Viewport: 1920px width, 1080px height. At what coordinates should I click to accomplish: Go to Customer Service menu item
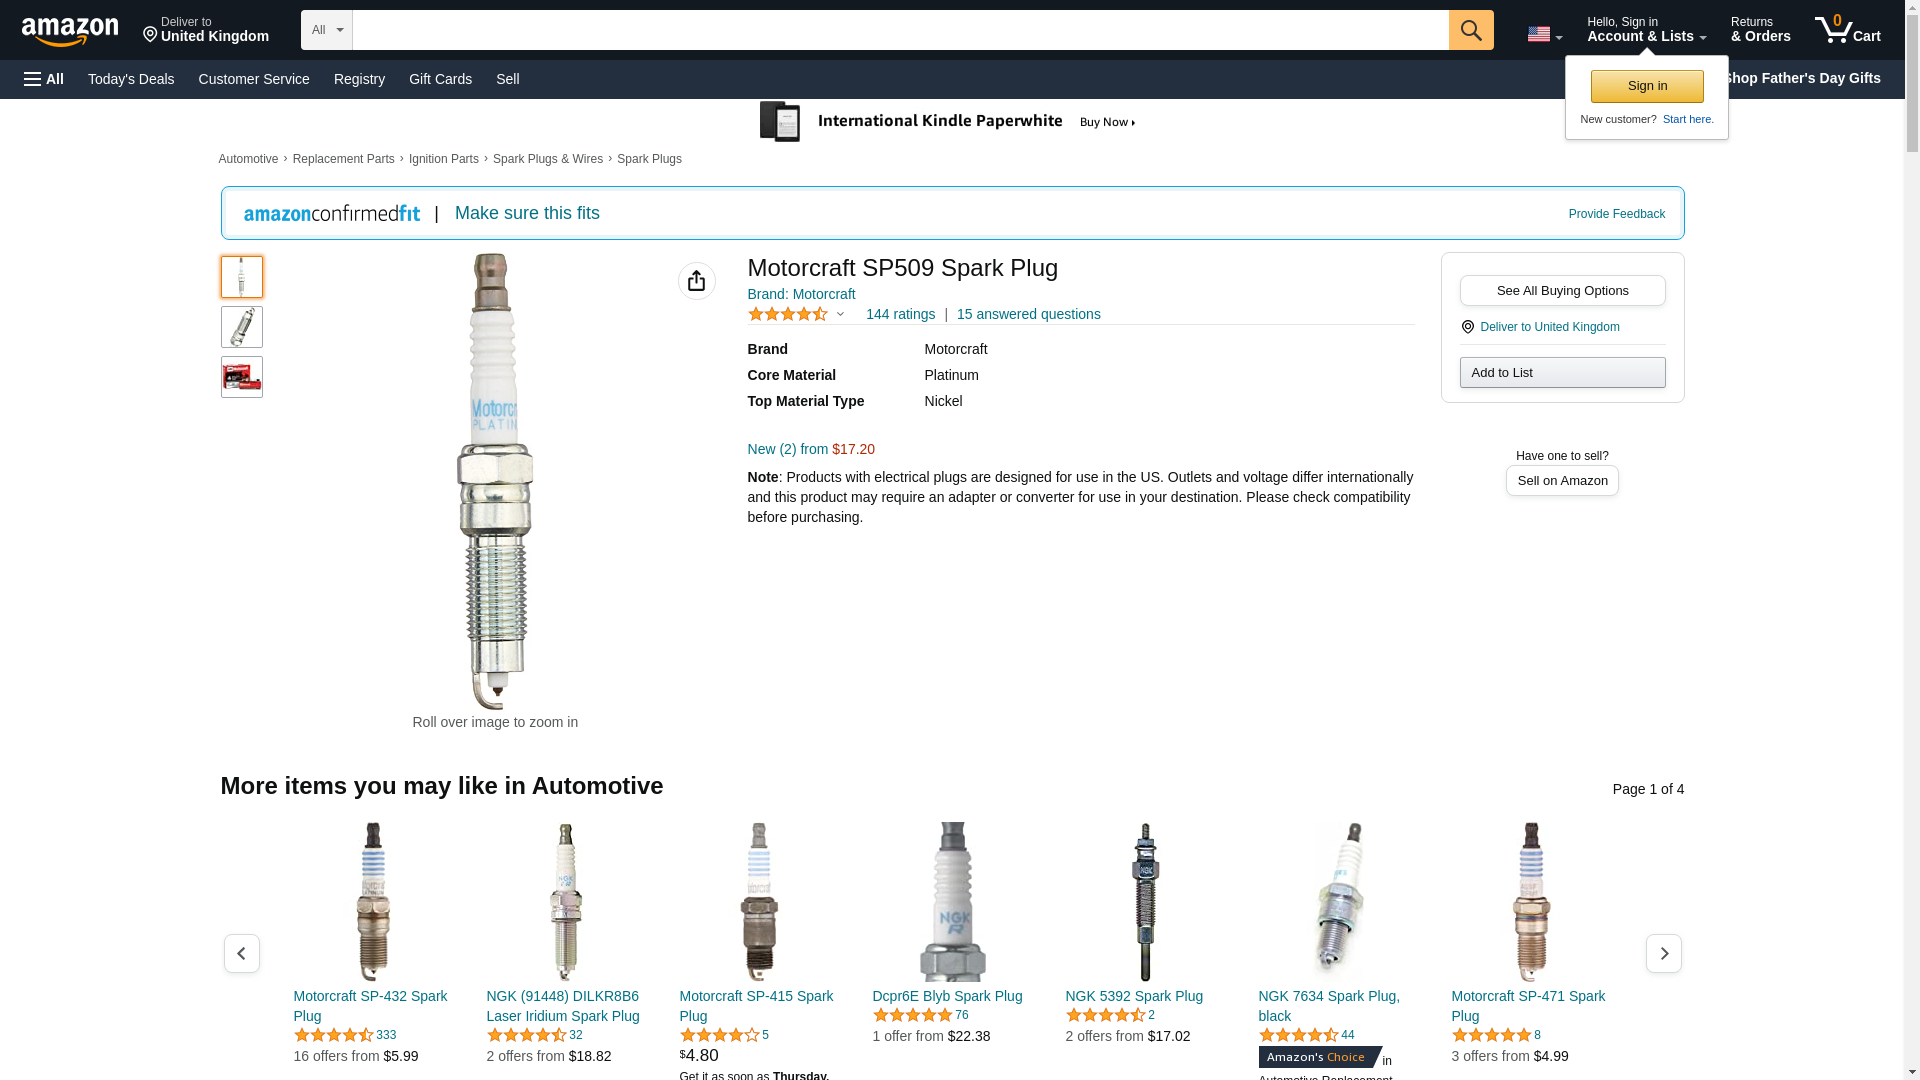[254, 79]
